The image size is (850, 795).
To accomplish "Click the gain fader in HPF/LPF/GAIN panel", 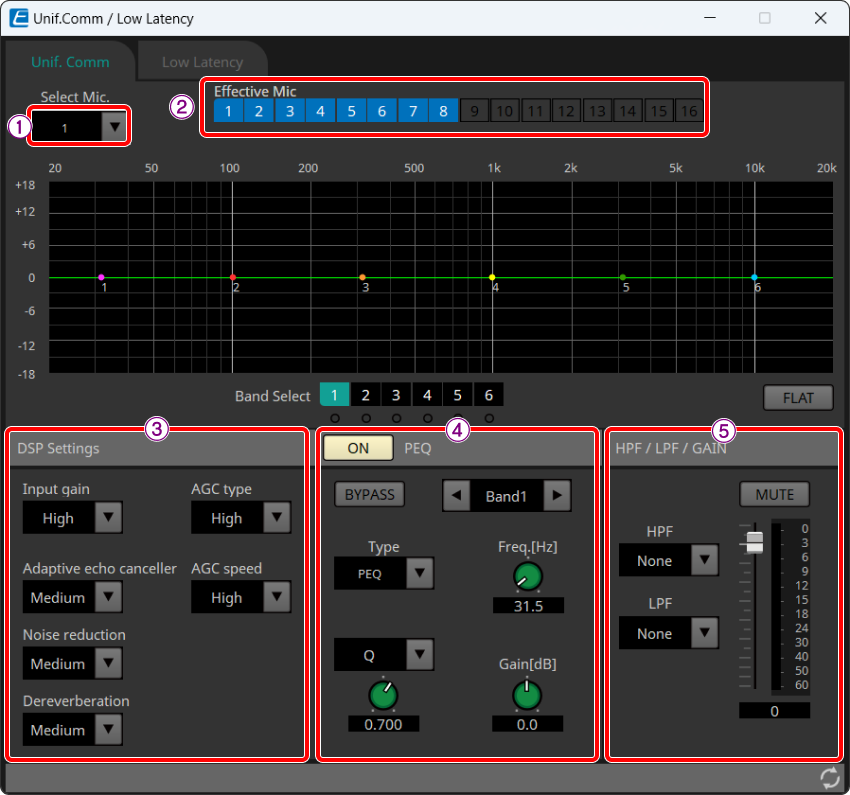I will (754, 541).
